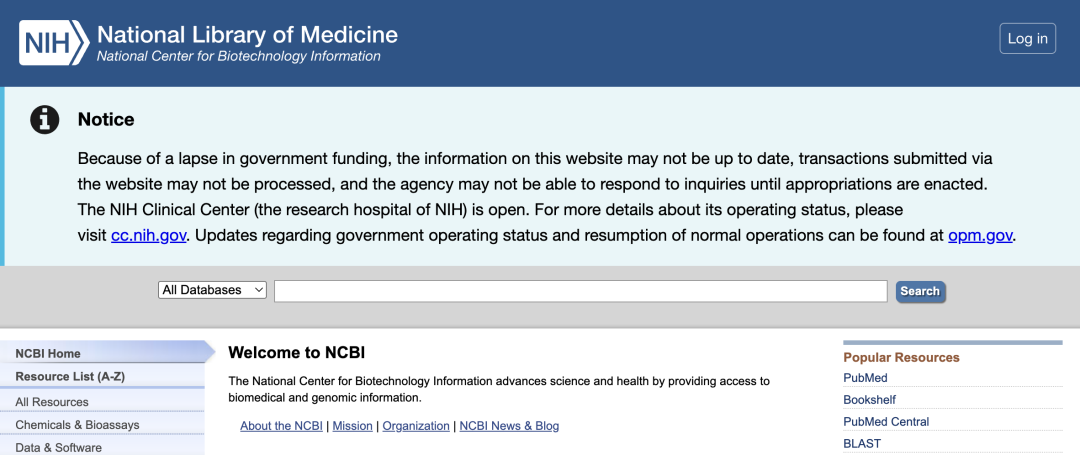Click the NIH logo icon
The width and height of the screenshot is (1080, 455).
coord(52,42)
